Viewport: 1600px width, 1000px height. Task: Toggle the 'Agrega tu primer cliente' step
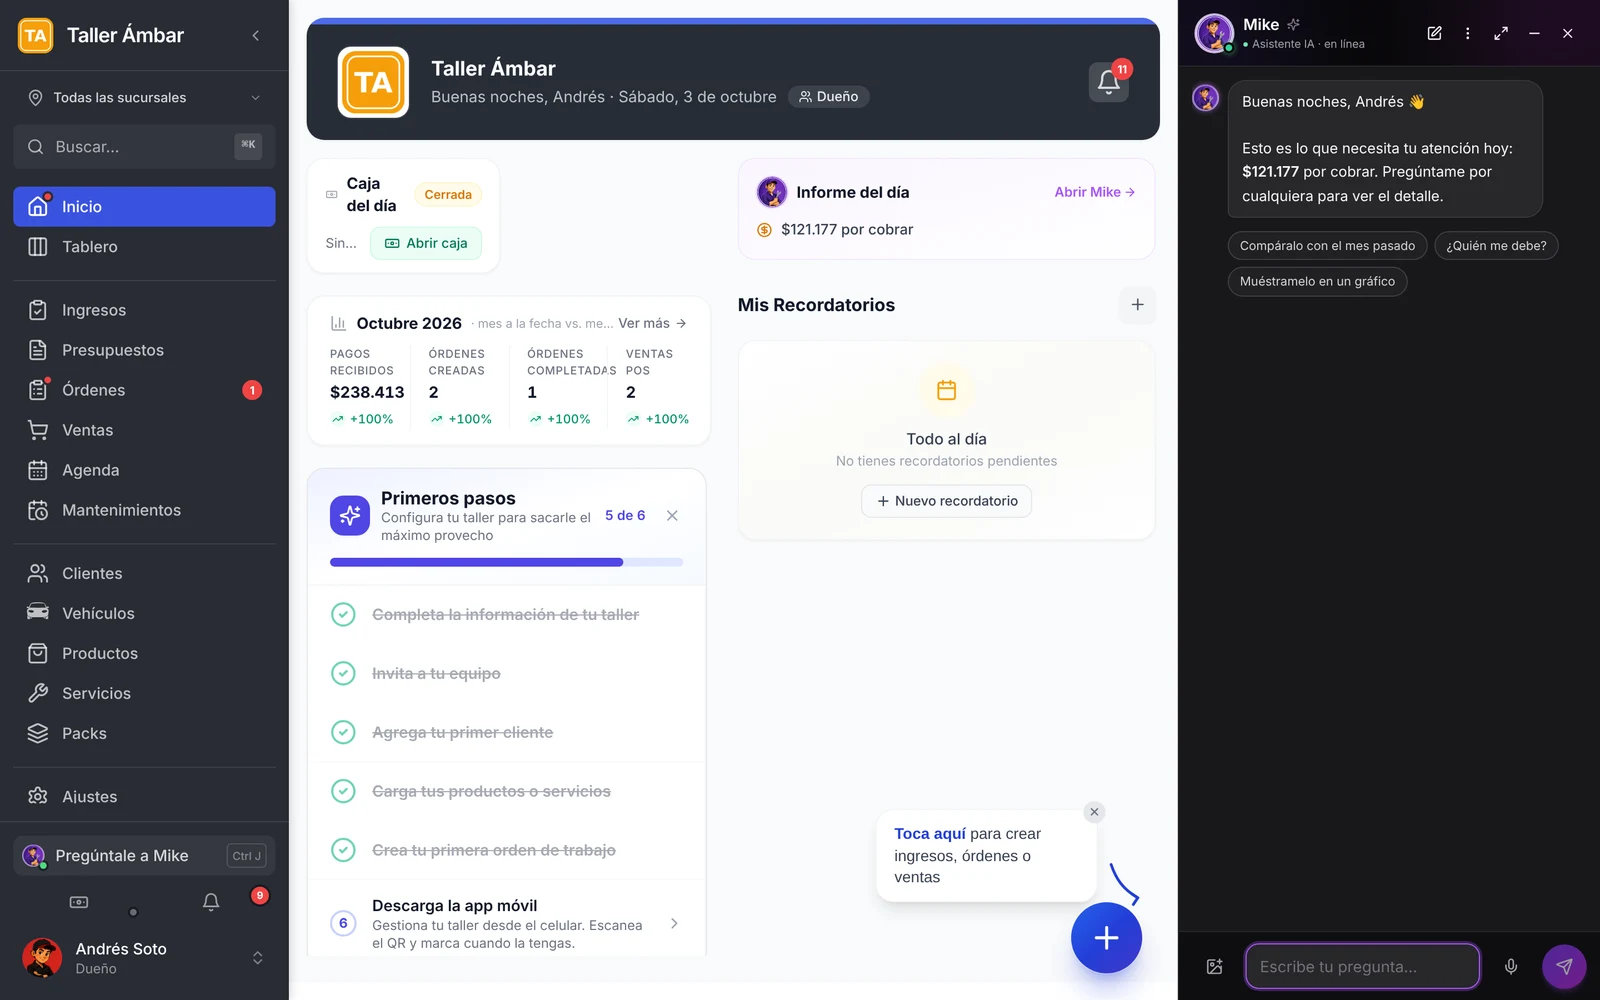click(343, 732)
